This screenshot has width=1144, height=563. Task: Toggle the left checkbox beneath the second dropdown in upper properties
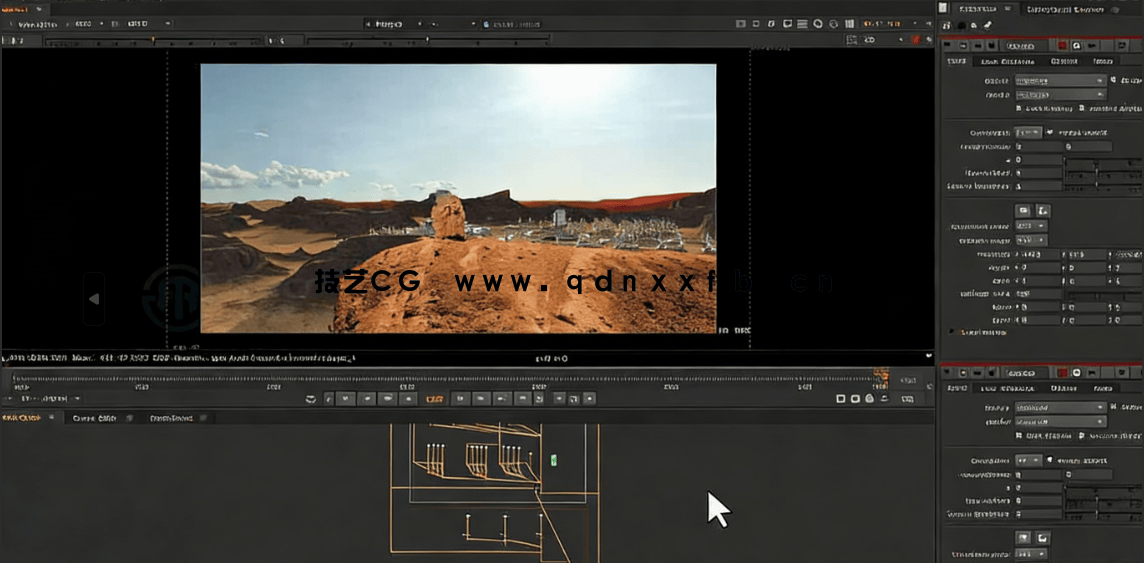(1019, 108)
